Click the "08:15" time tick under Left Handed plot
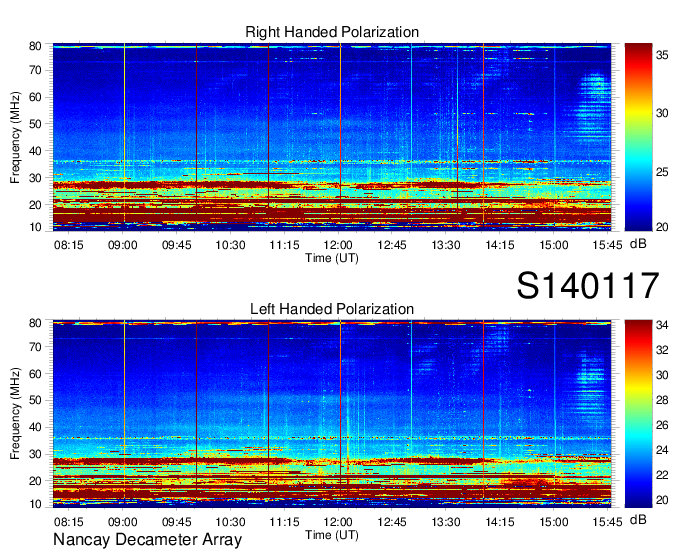The image size is (680, 552). (69, 522)
